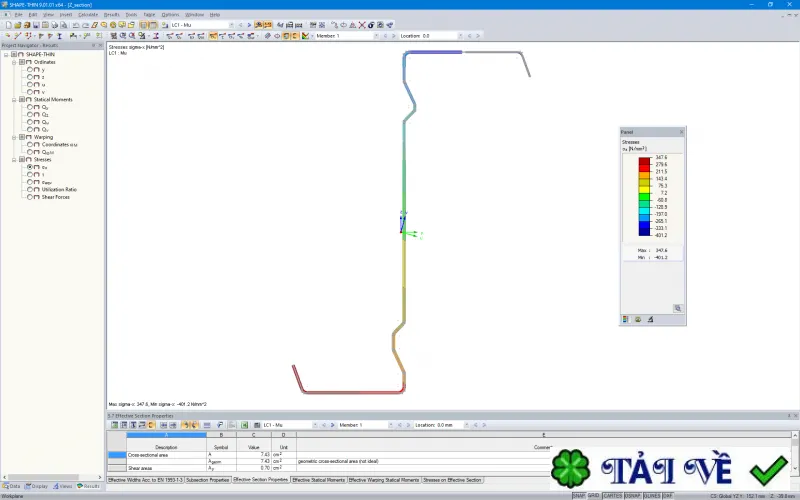Click the Open folder icon in toolbar
Image resolution: width=800 pixels, height=500 pixels.
point(18,24)
